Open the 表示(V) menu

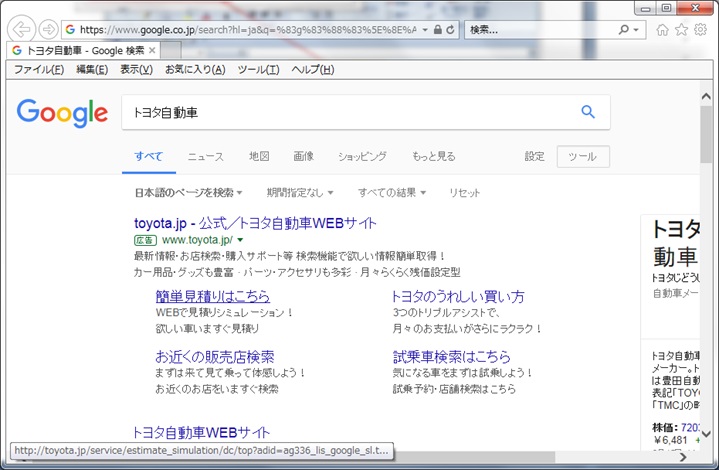(136, 70)
